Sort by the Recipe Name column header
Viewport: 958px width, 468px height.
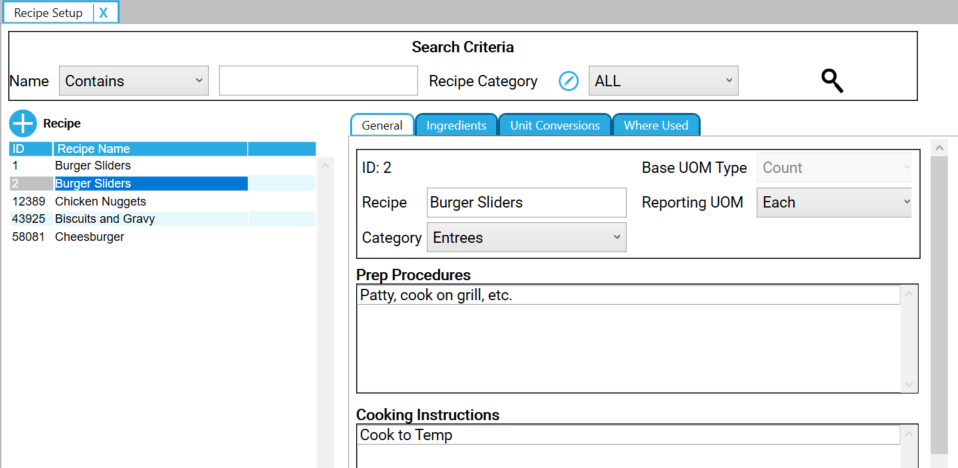pos(148,149)
